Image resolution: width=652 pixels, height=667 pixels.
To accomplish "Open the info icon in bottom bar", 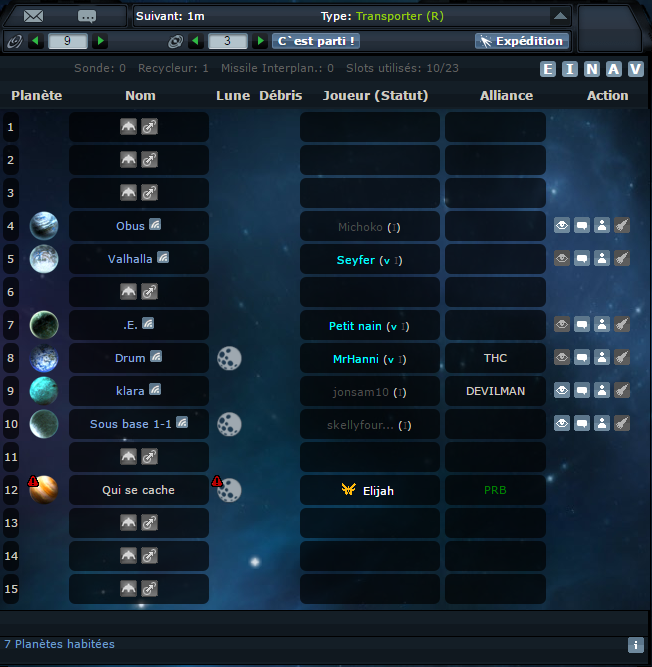I will click(635, 645).
